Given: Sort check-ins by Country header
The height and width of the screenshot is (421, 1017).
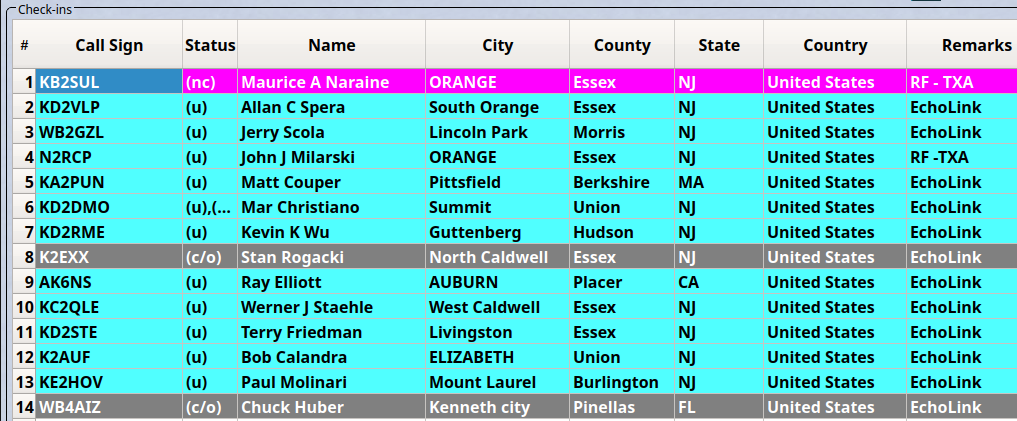Looking at the screenshot, I should coord(834,45).
